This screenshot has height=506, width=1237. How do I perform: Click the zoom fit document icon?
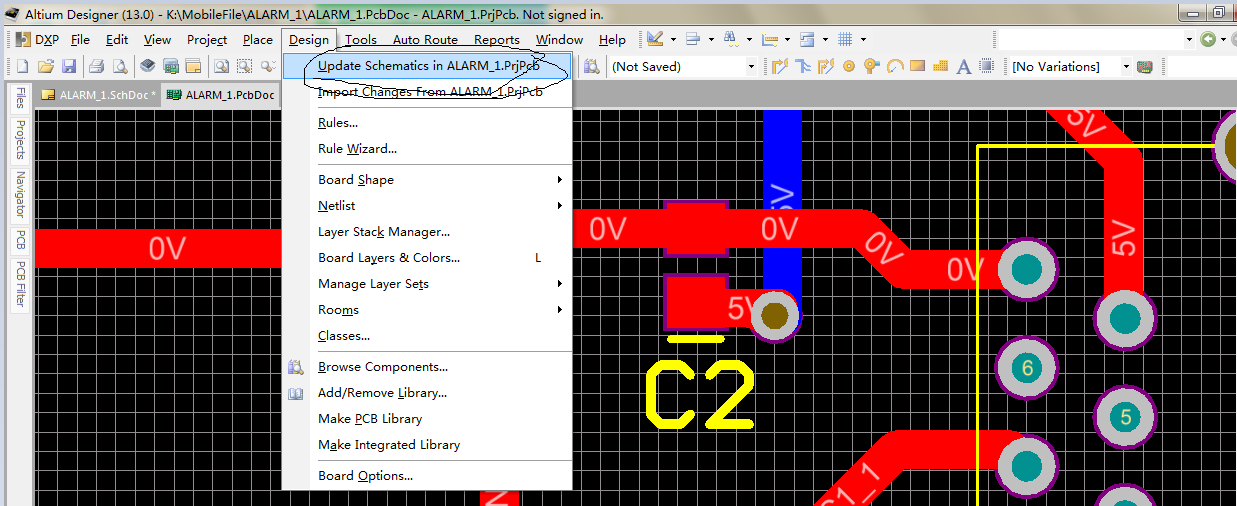221,66
